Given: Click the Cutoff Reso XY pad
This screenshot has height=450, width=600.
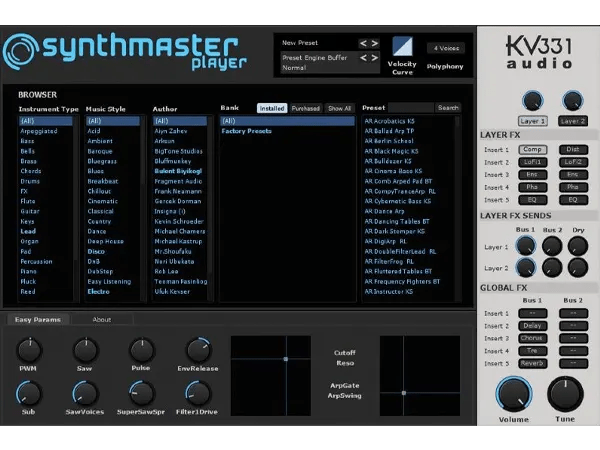Looking at the screenshot, I should tap(271, 376).
